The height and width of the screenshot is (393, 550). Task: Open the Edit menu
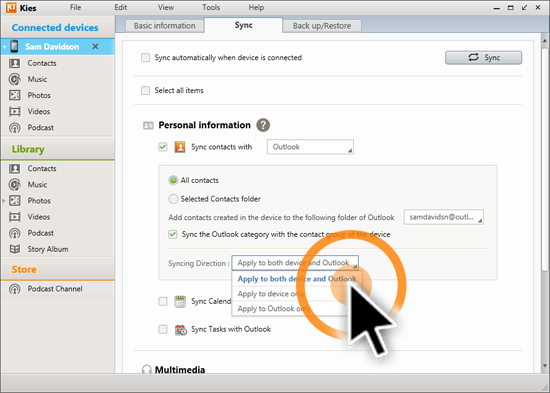(x=121, y=7)
